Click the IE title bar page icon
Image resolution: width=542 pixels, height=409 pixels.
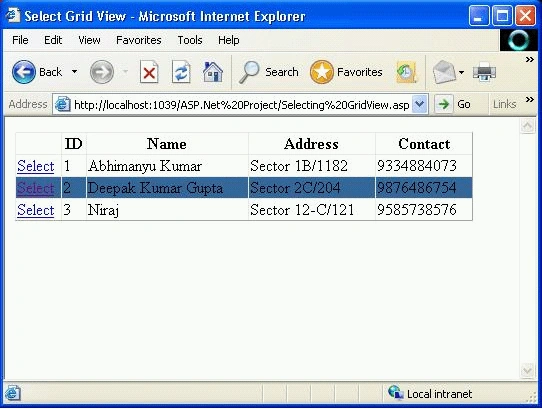(x=12, y=15)
